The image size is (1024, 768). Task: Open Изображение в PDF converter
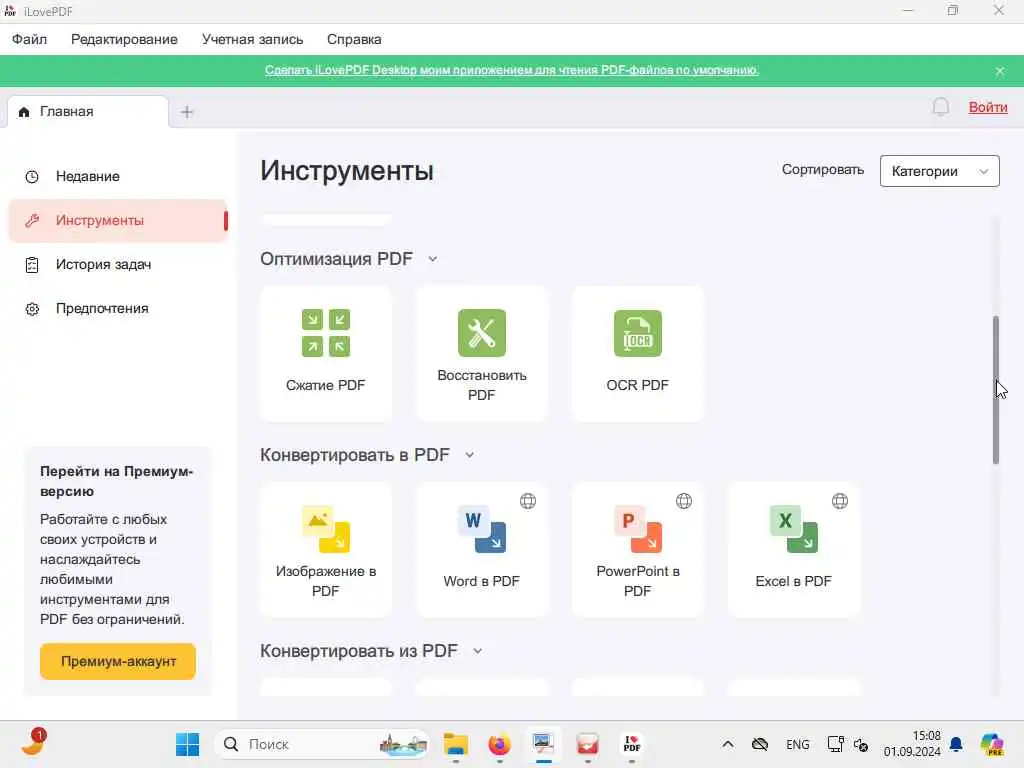click(326, 549)
